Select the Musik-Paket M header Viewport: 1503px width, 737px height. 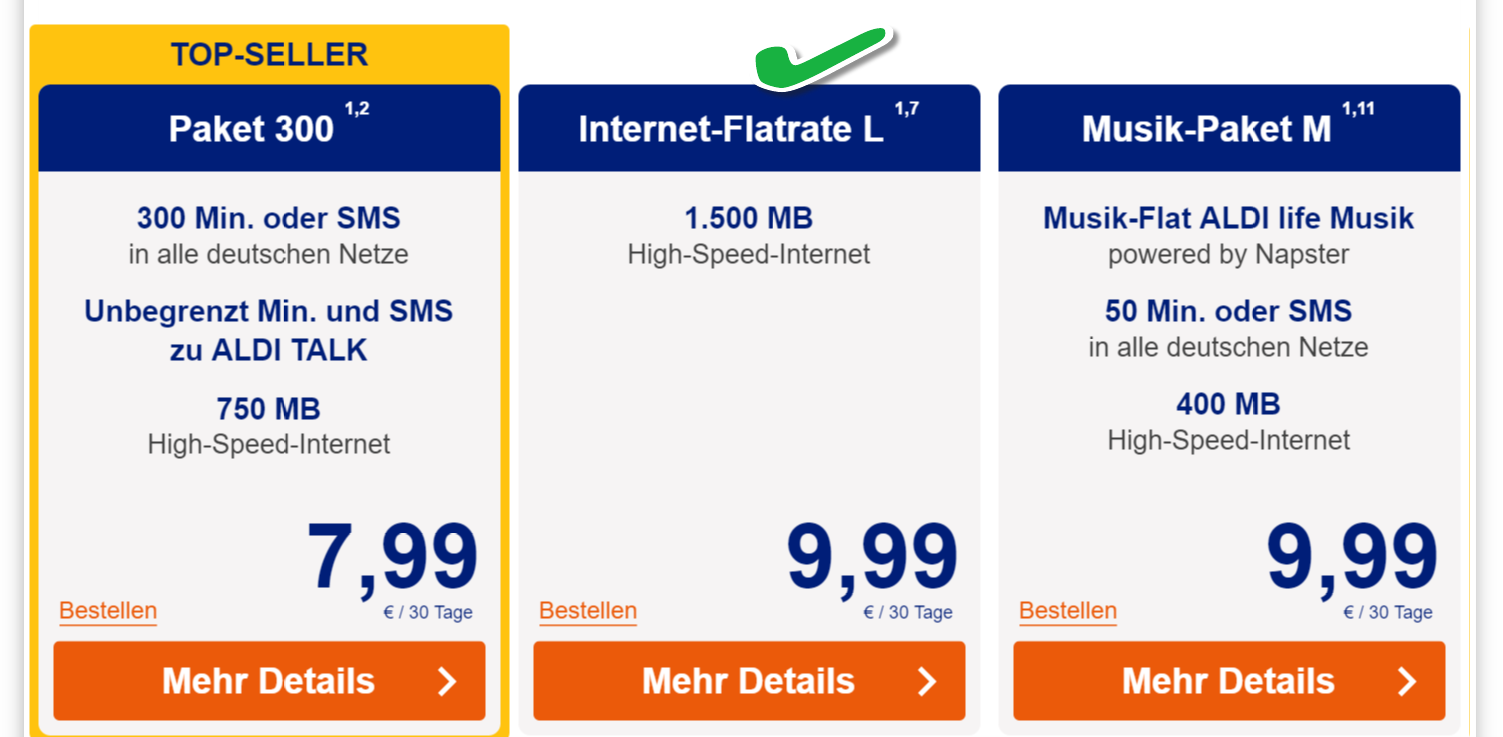[1229, 128]
